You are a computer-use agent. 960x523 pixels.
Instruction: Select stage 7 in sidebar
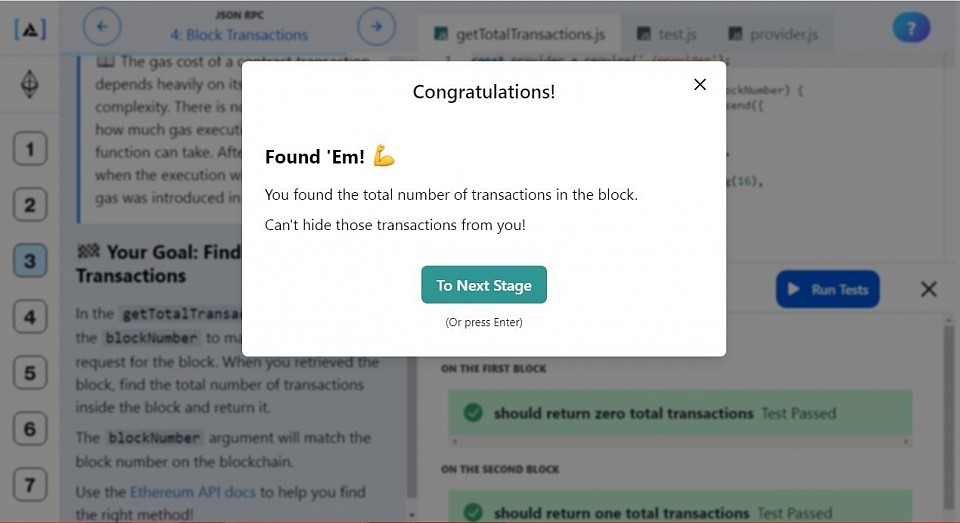click(30, 485)
